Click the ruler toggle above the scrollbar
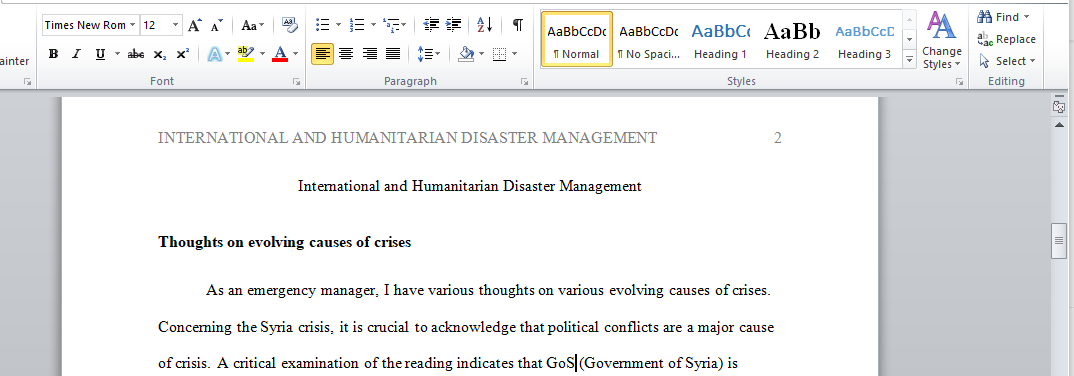 [1059, 107]
